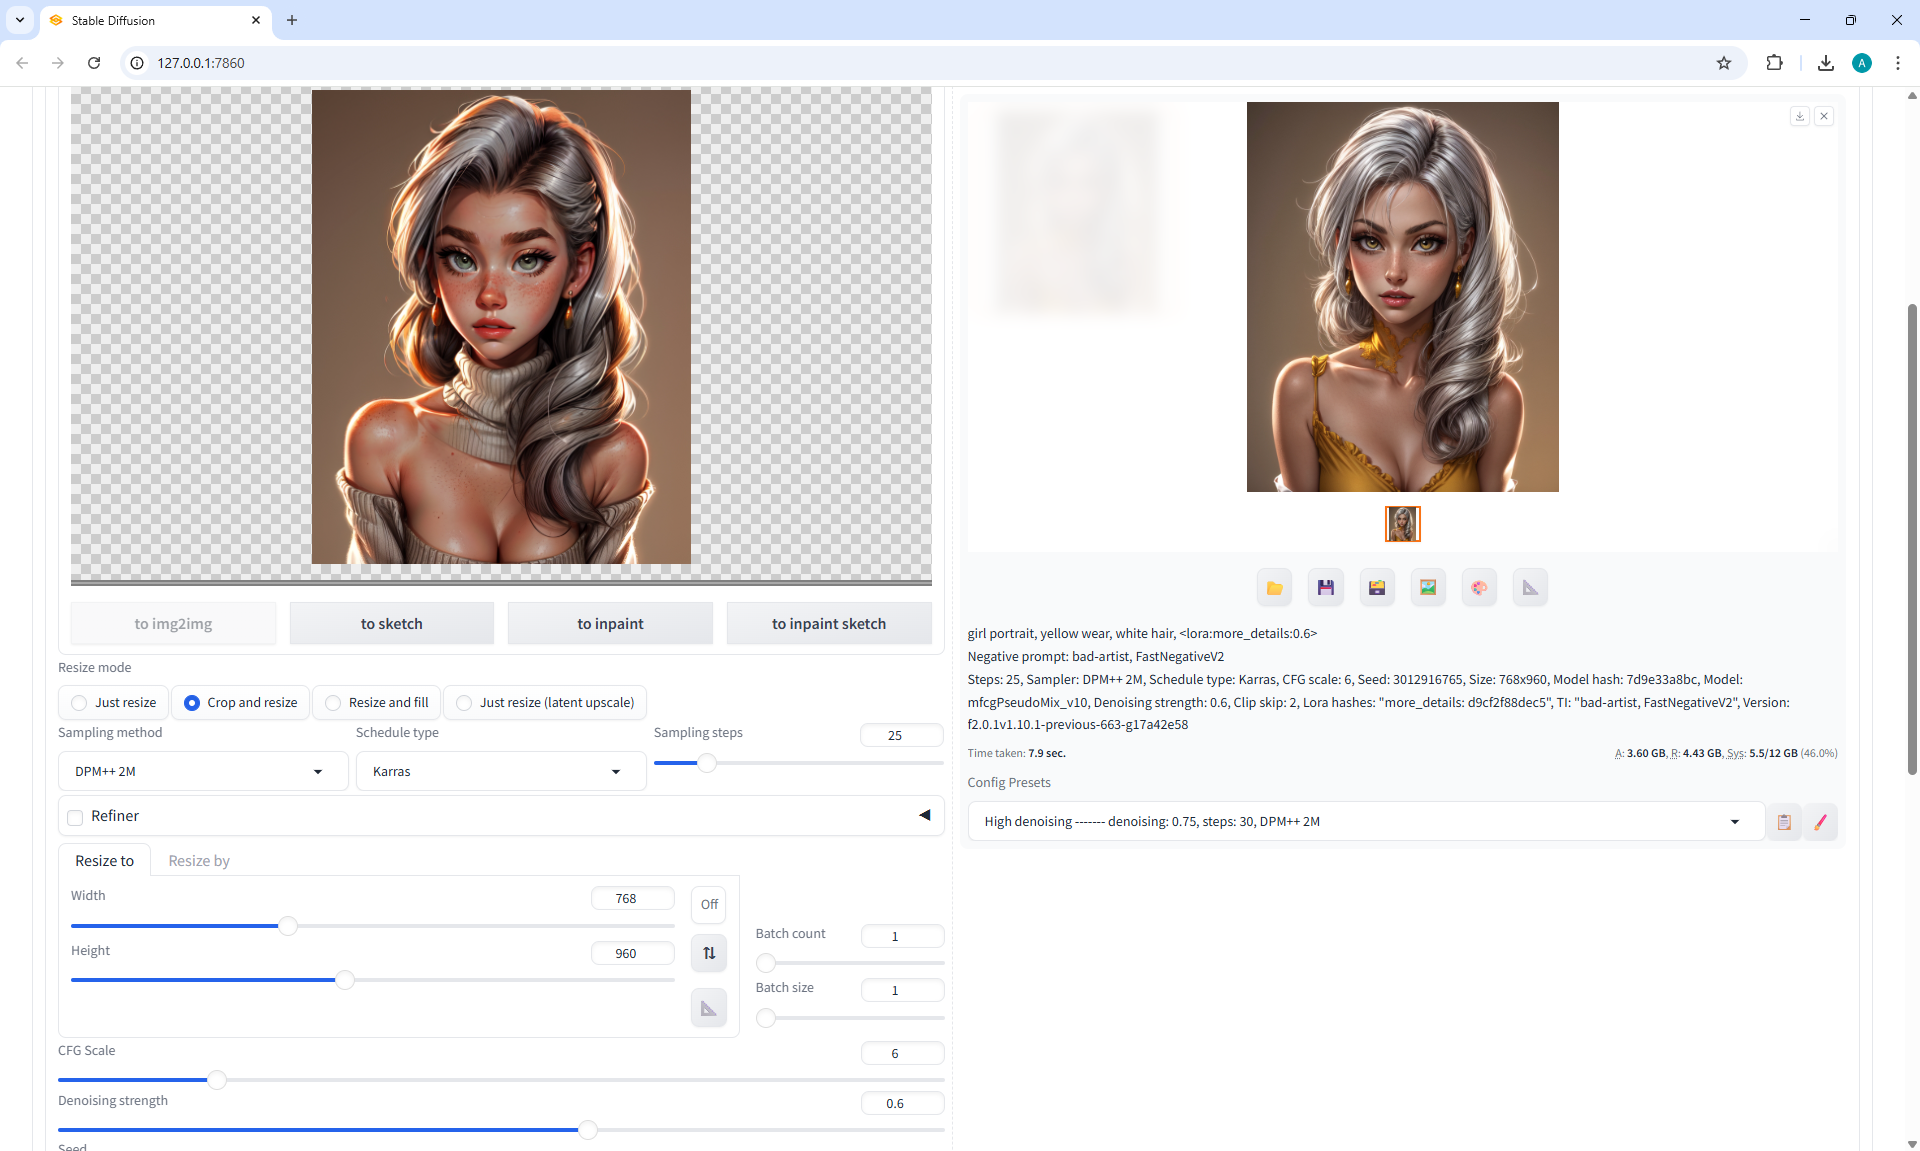Screen dimensions: 1920x1151
Task: Select the Just resize radio option
Action: pyautogui.click(x=80, y=703)
